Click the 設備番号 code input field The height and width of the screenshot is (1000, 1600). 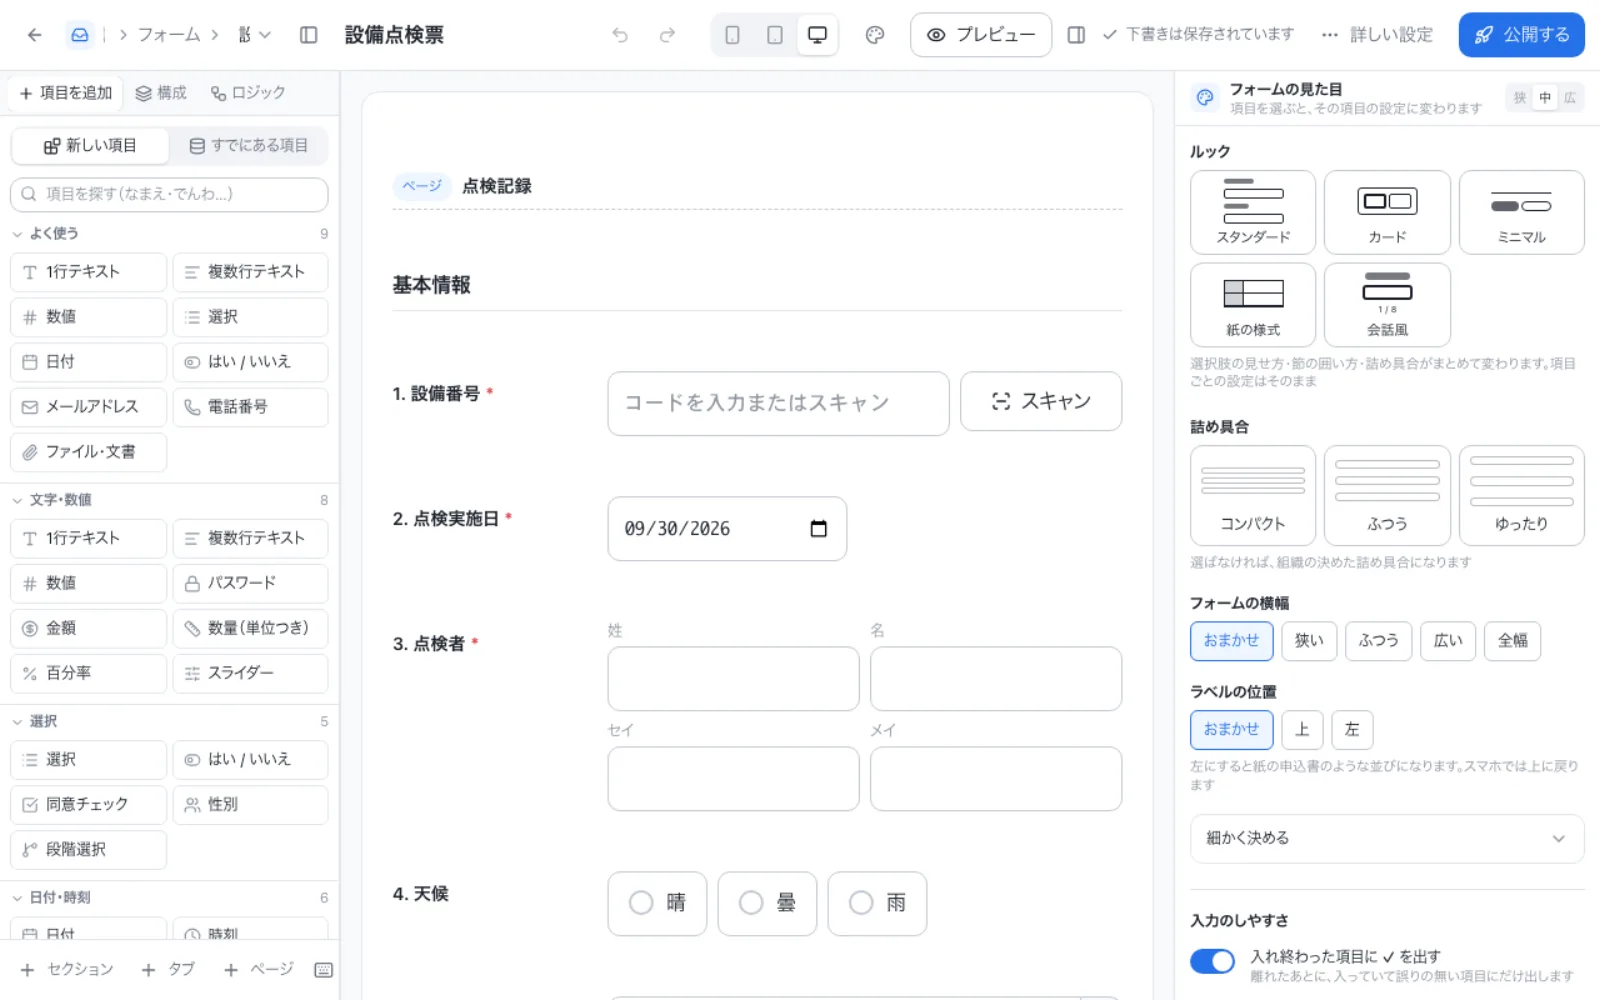click(x=778, y=404)
